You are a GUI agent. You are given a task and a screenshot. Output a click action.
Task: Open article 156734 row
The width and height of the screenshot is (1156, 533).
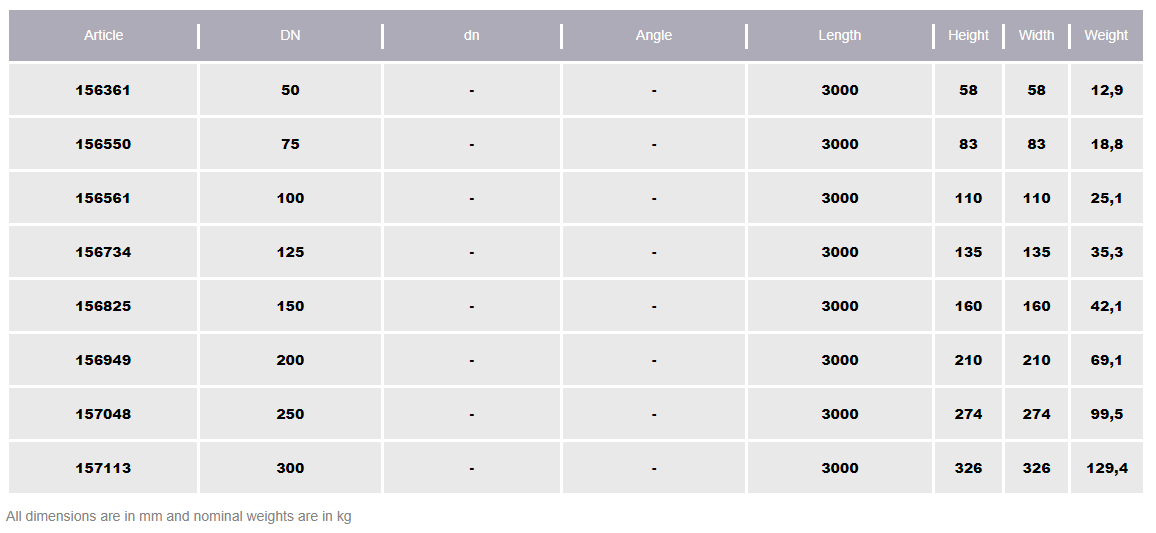coord(103,252)
